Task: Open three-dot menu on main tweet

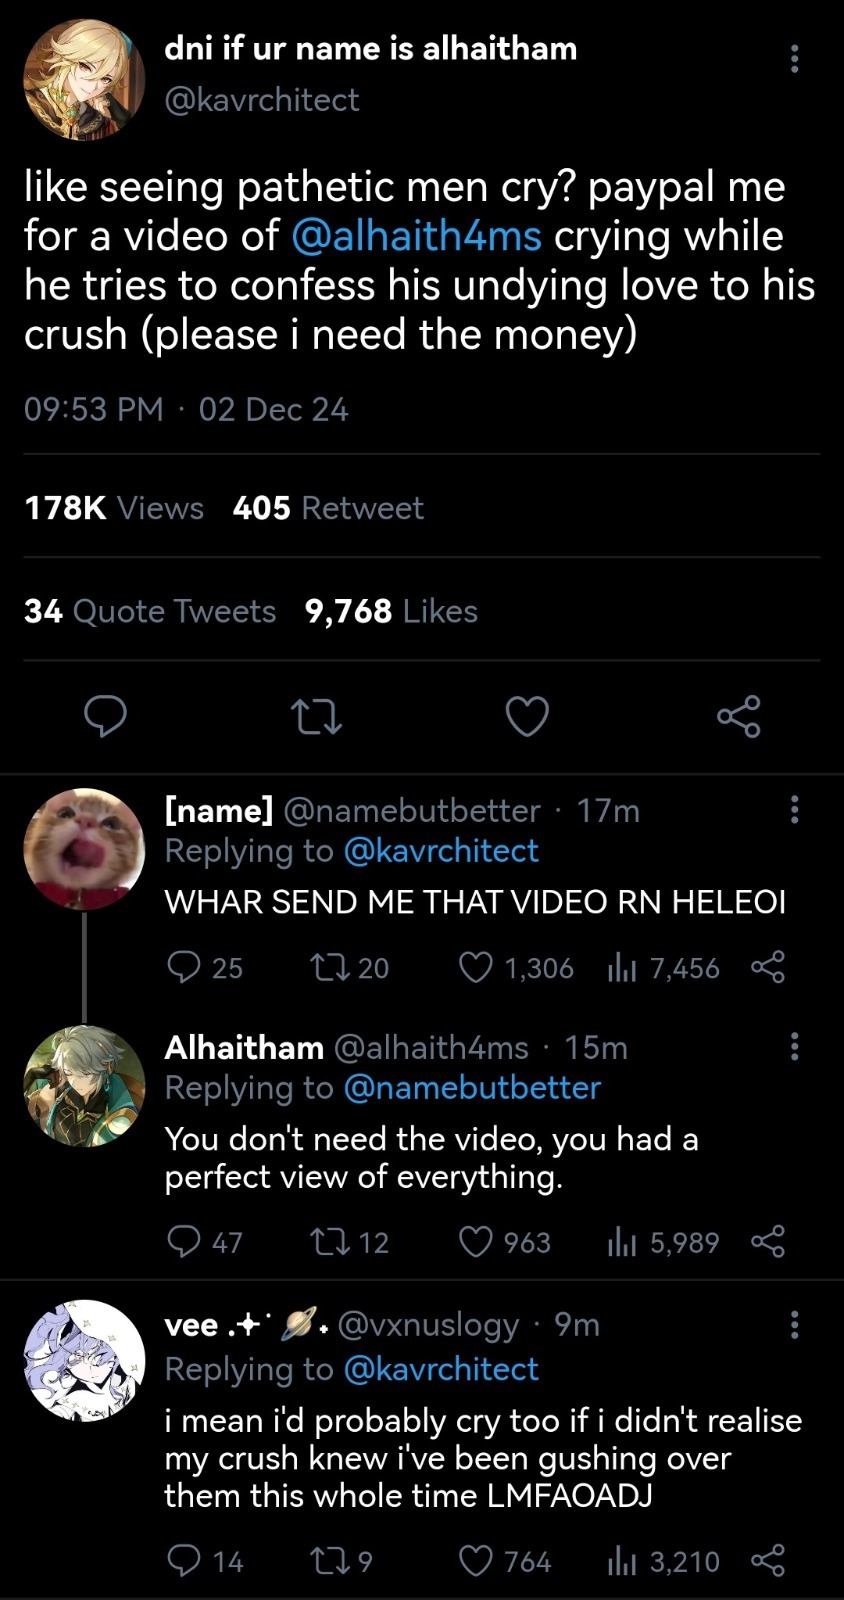Action: tap(795, 59)
